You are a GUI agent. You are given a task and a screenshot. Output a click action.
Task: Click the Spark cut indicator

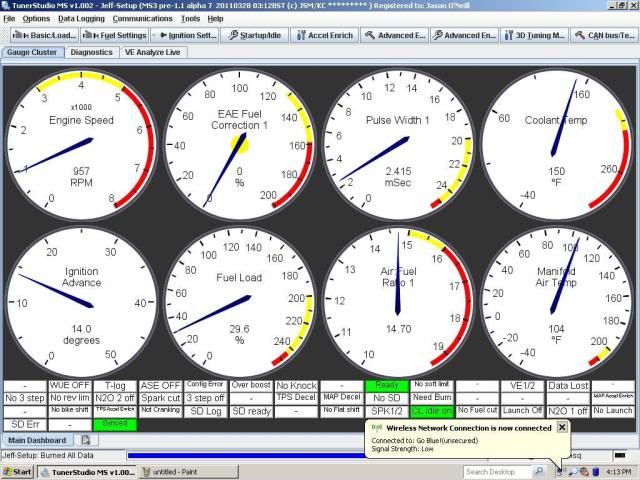(x=160, y=398)
